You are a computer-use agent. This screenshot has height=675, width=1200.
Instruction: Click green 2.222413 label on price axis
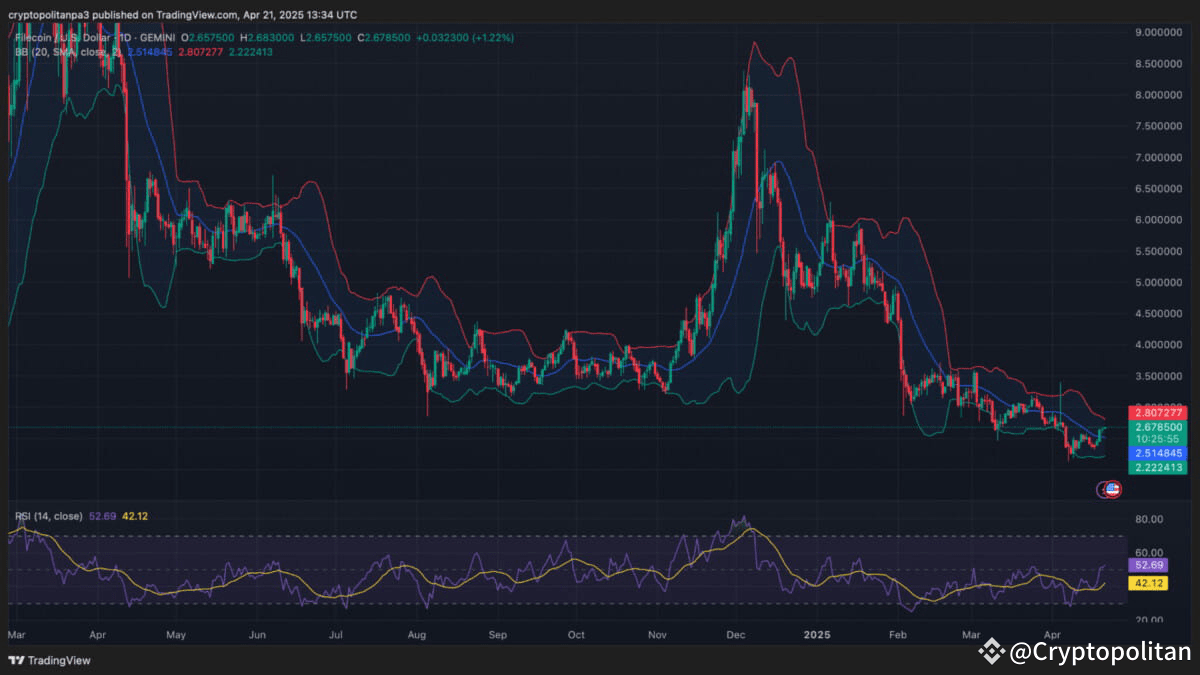tap(1157, 467)
